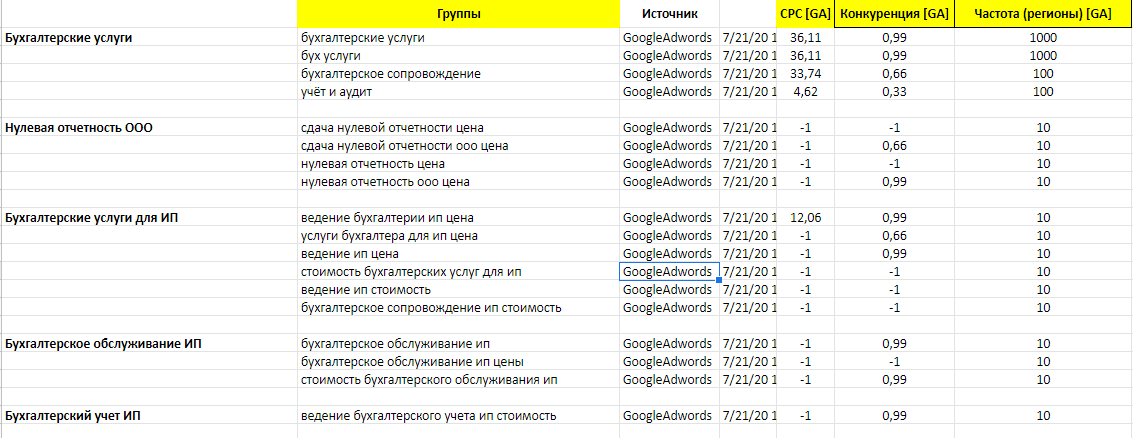The image size is (1133, 438).
Task: Select the cell 'сдача нулевой отчетности цена'
Action: point(458,128)
